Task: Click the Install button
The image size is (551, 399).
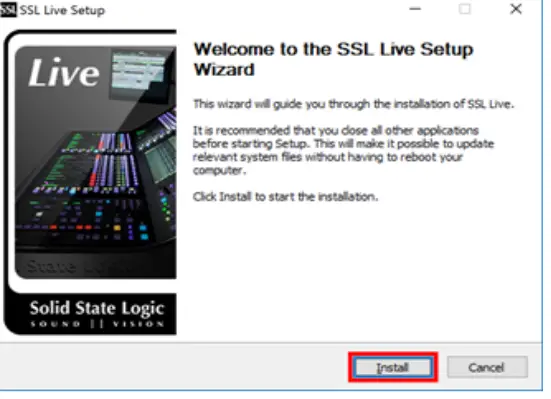Action: 393,367
